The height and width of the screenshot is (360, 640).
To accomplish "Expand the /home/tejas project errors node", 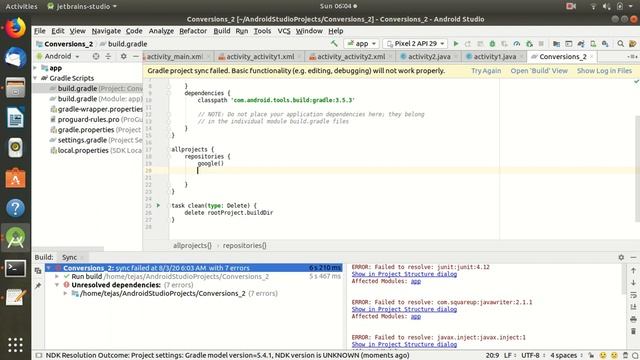I will click(x=65, y=293).
